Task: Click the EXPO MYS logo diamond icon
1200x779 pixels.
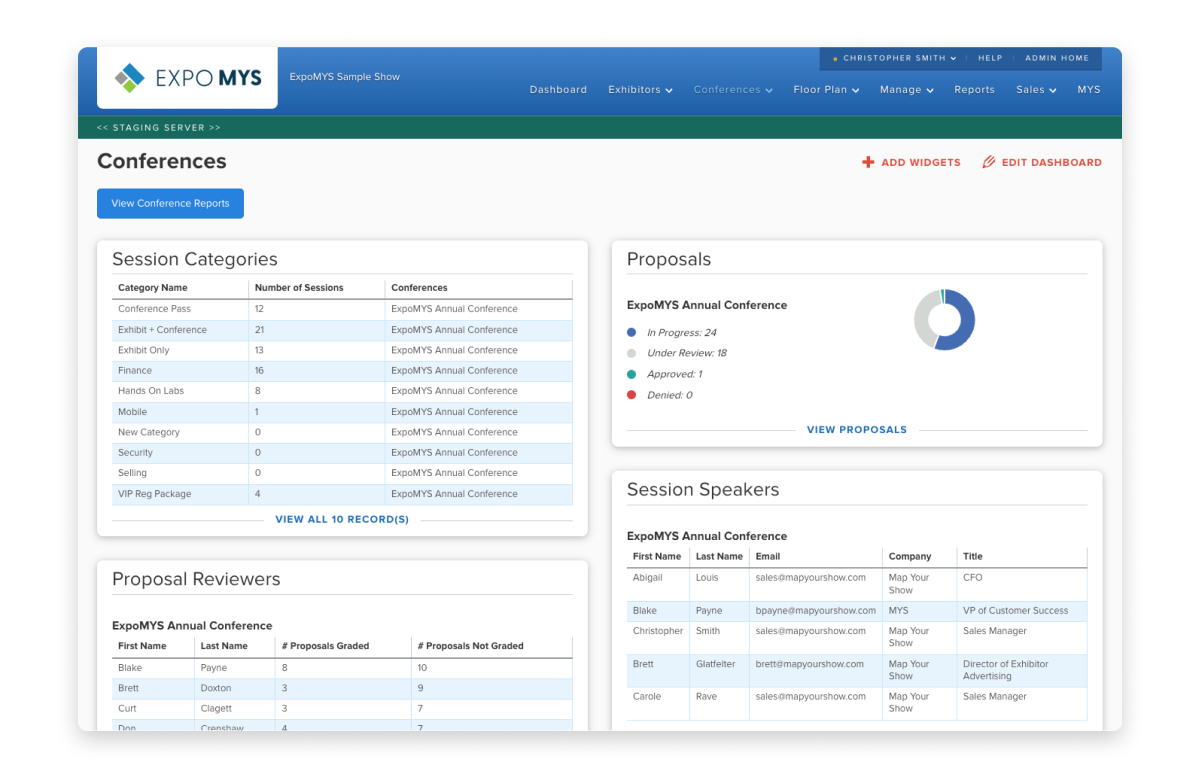Action: point(128,76)
